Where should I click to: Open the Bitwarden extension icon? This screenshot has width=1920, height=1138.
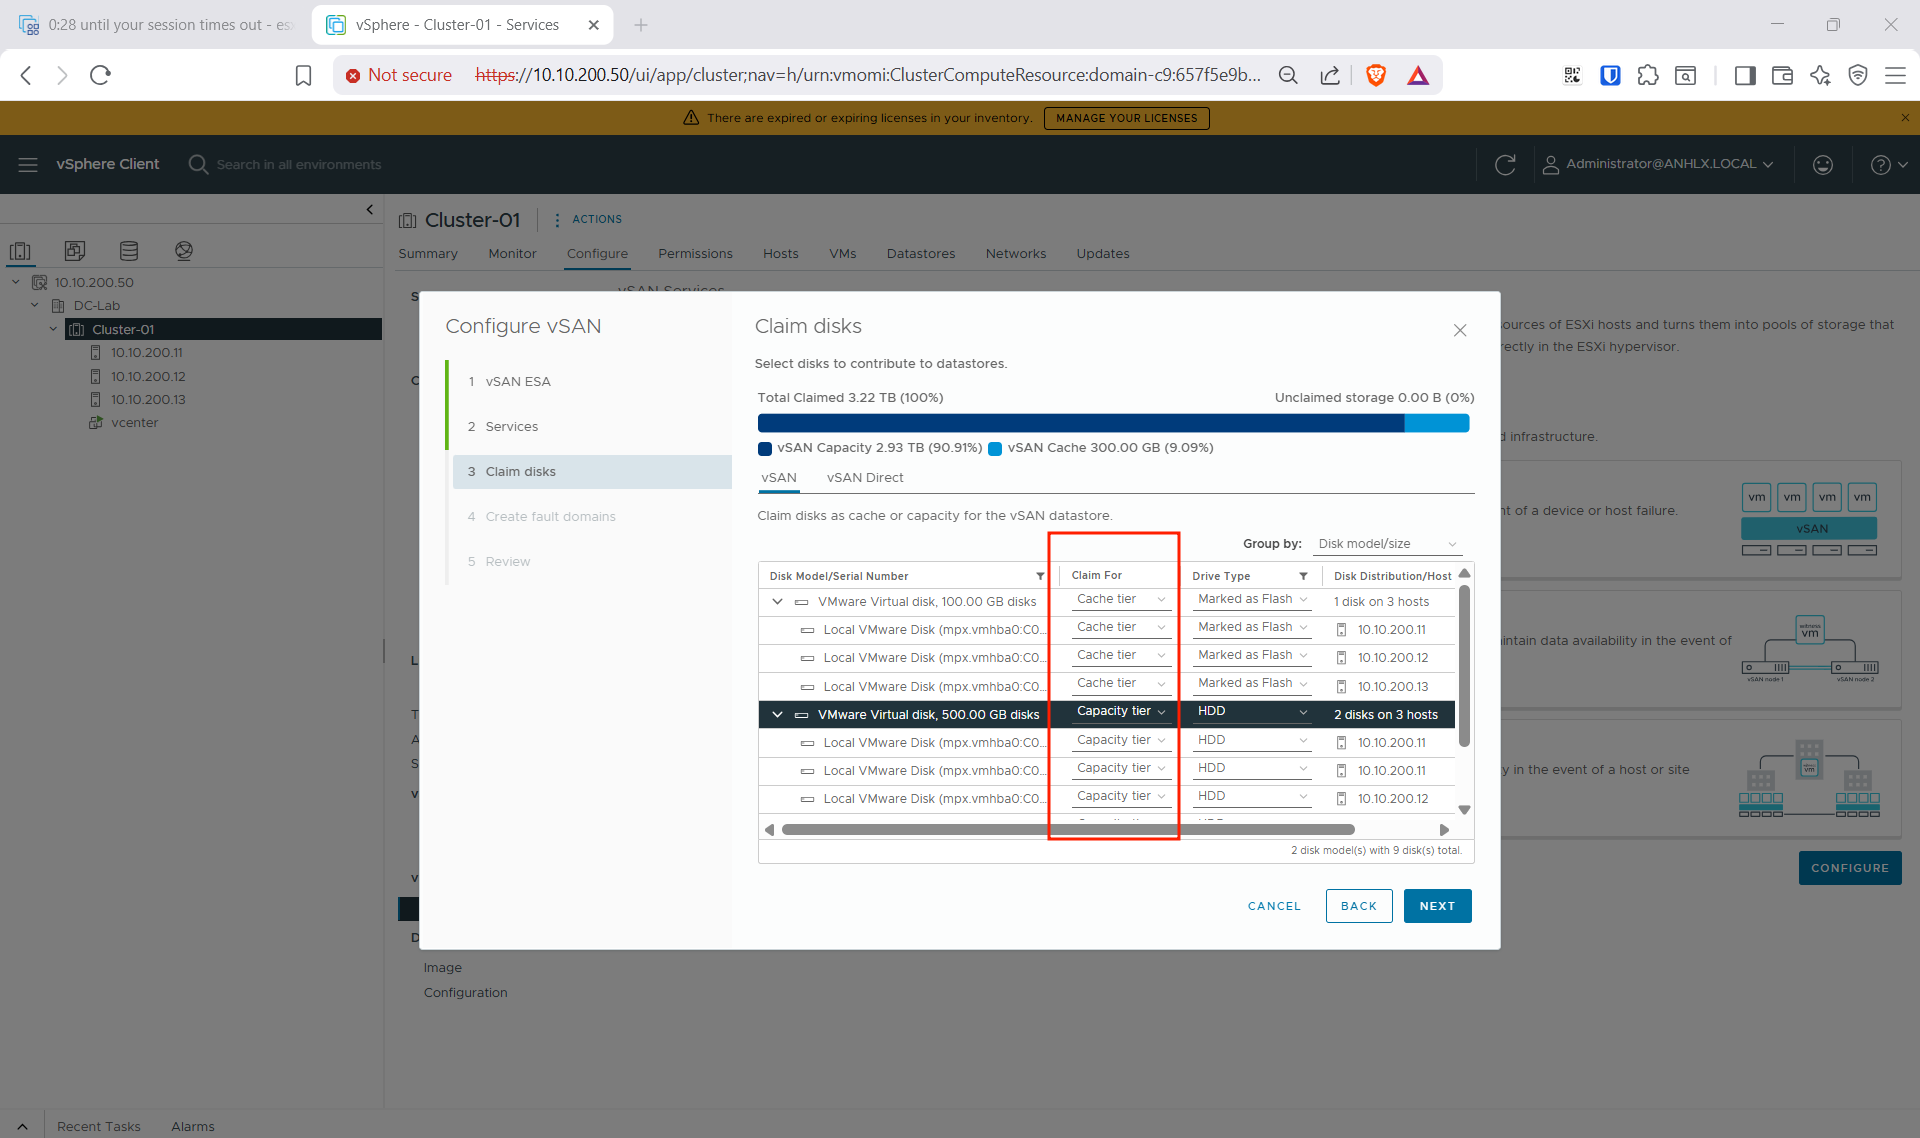tap(1610, 75)
